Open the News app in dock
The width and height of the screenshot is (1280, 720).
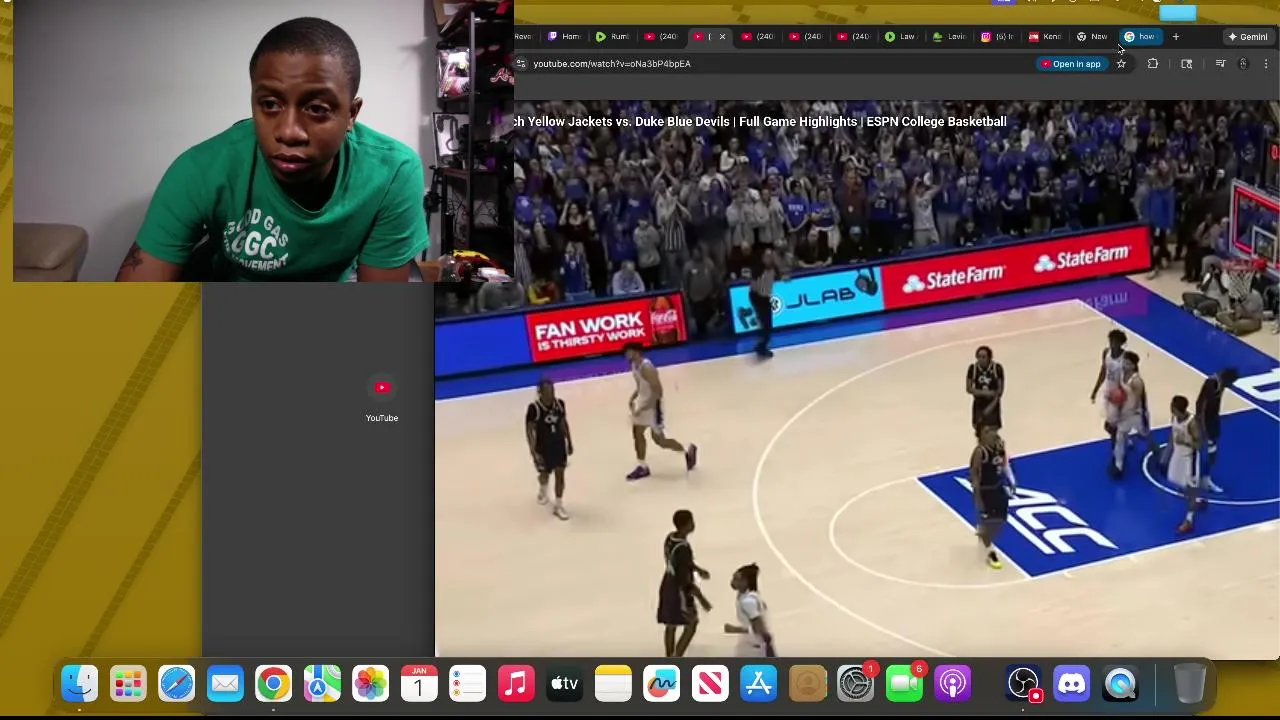point(710,684)
